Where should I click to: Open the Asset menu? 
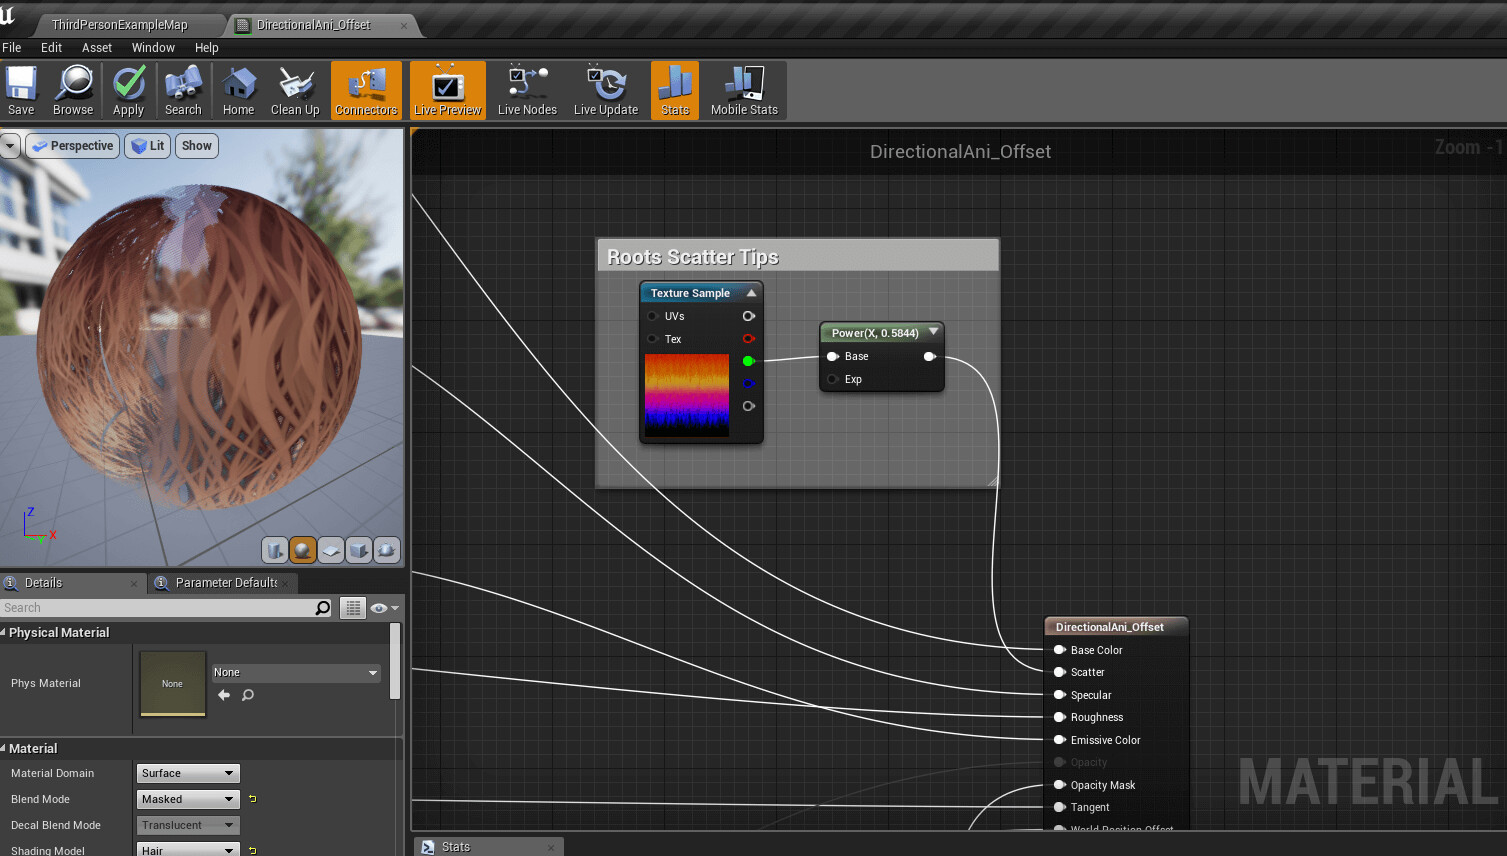96,47
